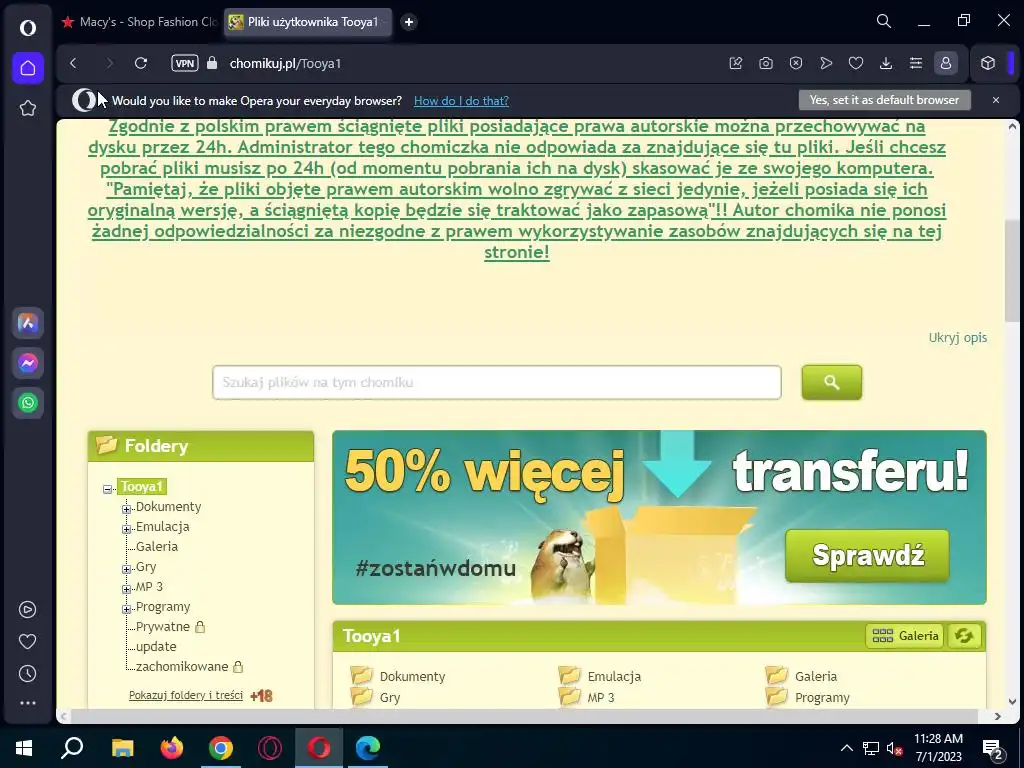Viewport: 1024px width, 768px height.
Task: Open the Programy folder in file list
Action: (x=822, y=697)
